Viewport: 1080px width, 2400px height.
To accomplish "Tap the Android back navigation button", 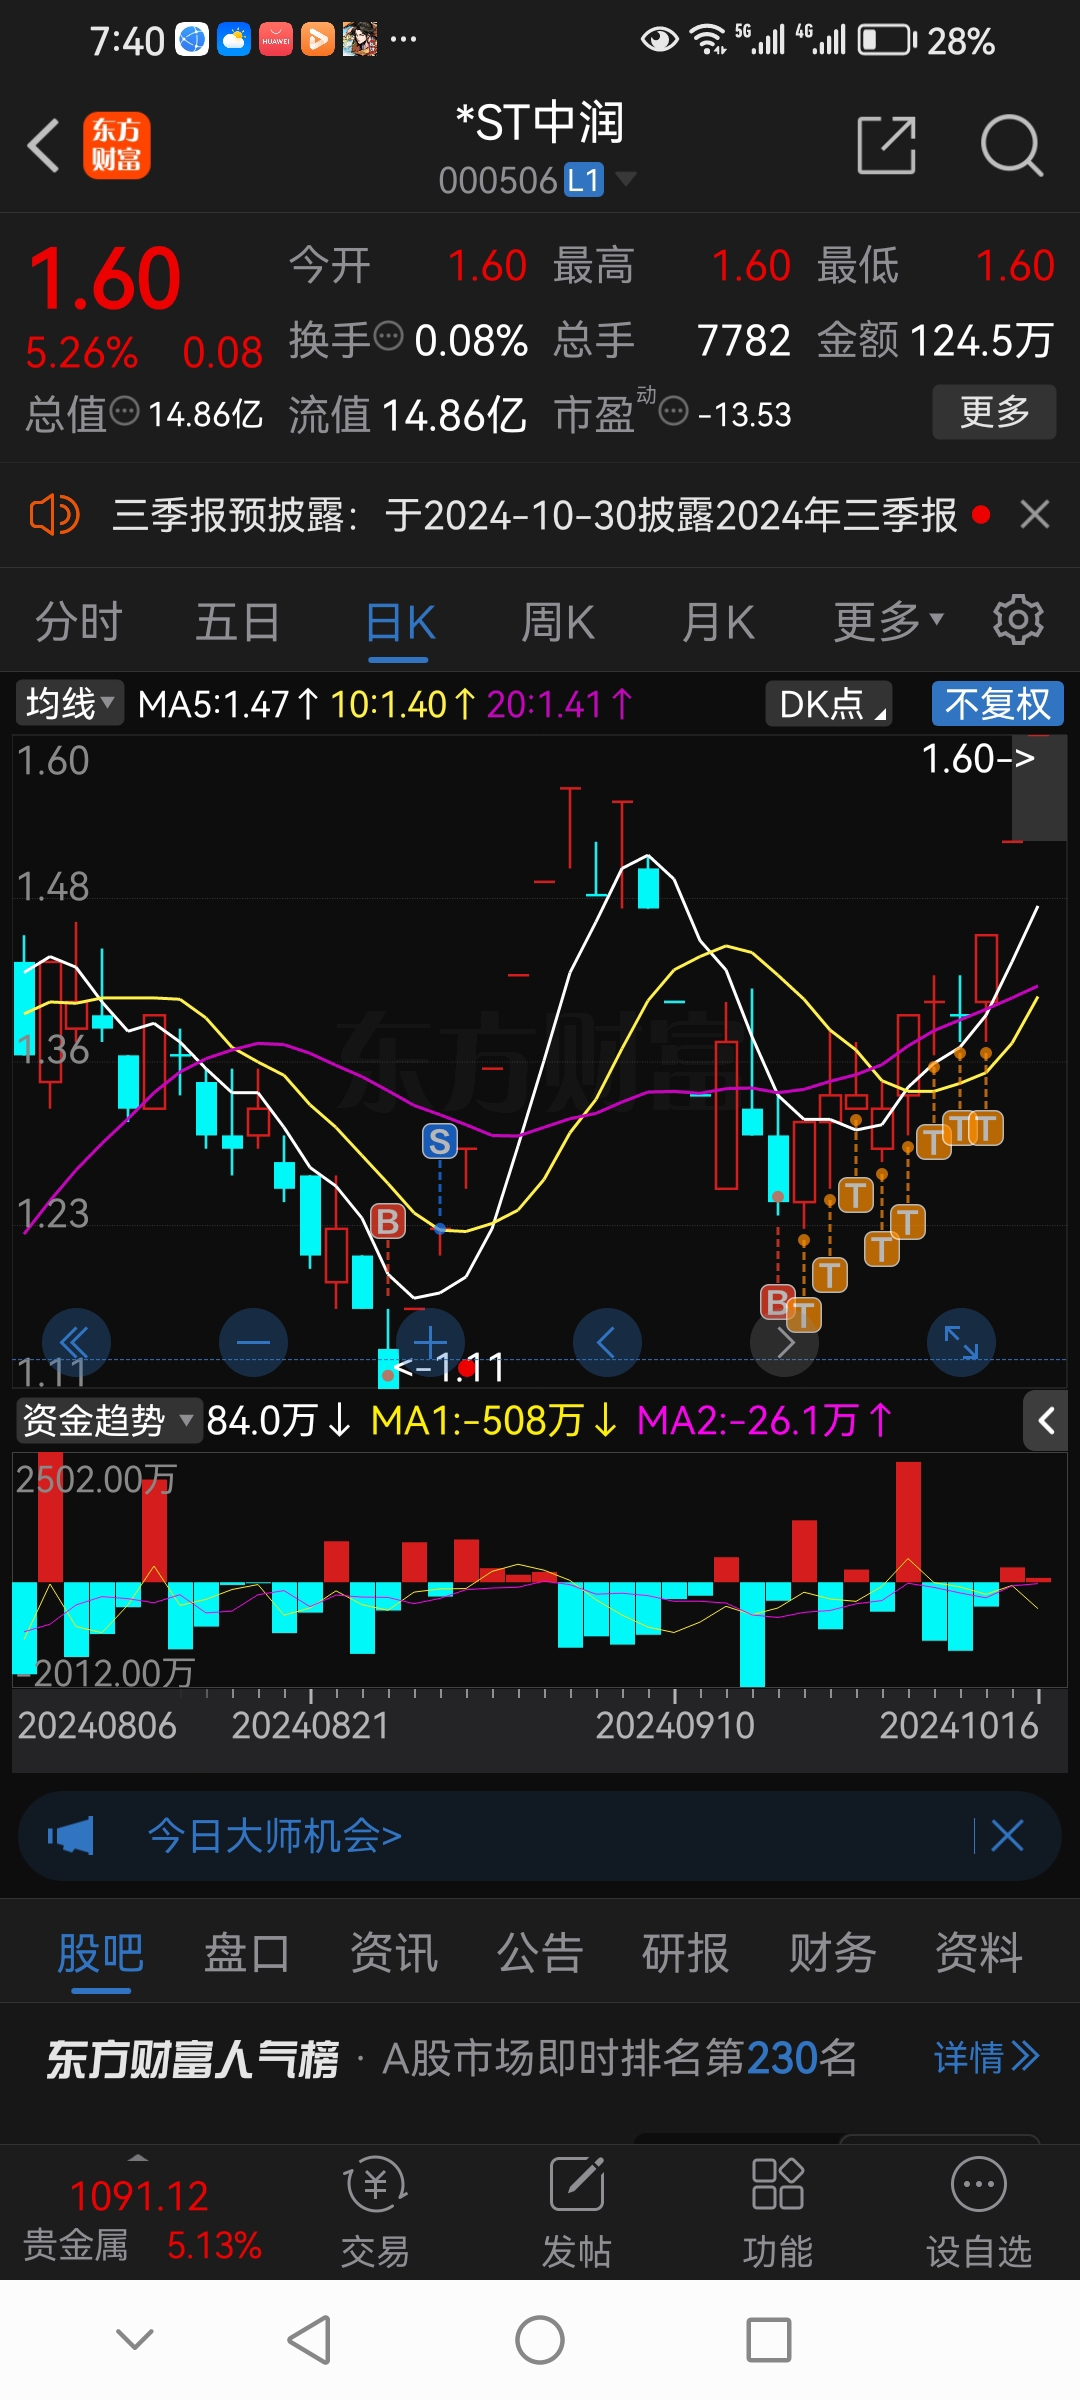I will tap(309, 2340).
